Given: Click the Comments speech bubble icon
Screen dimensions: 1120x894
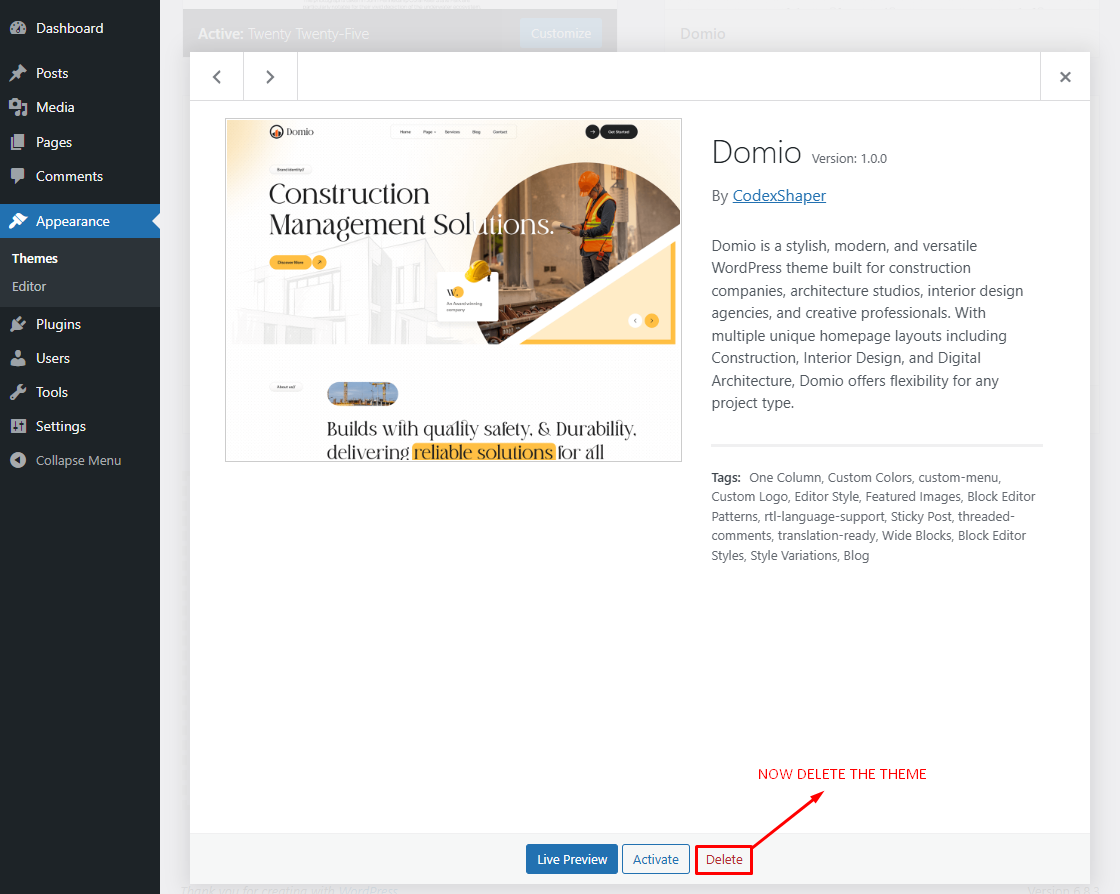Looking at the screenshot, I should (x=18, y=176).
